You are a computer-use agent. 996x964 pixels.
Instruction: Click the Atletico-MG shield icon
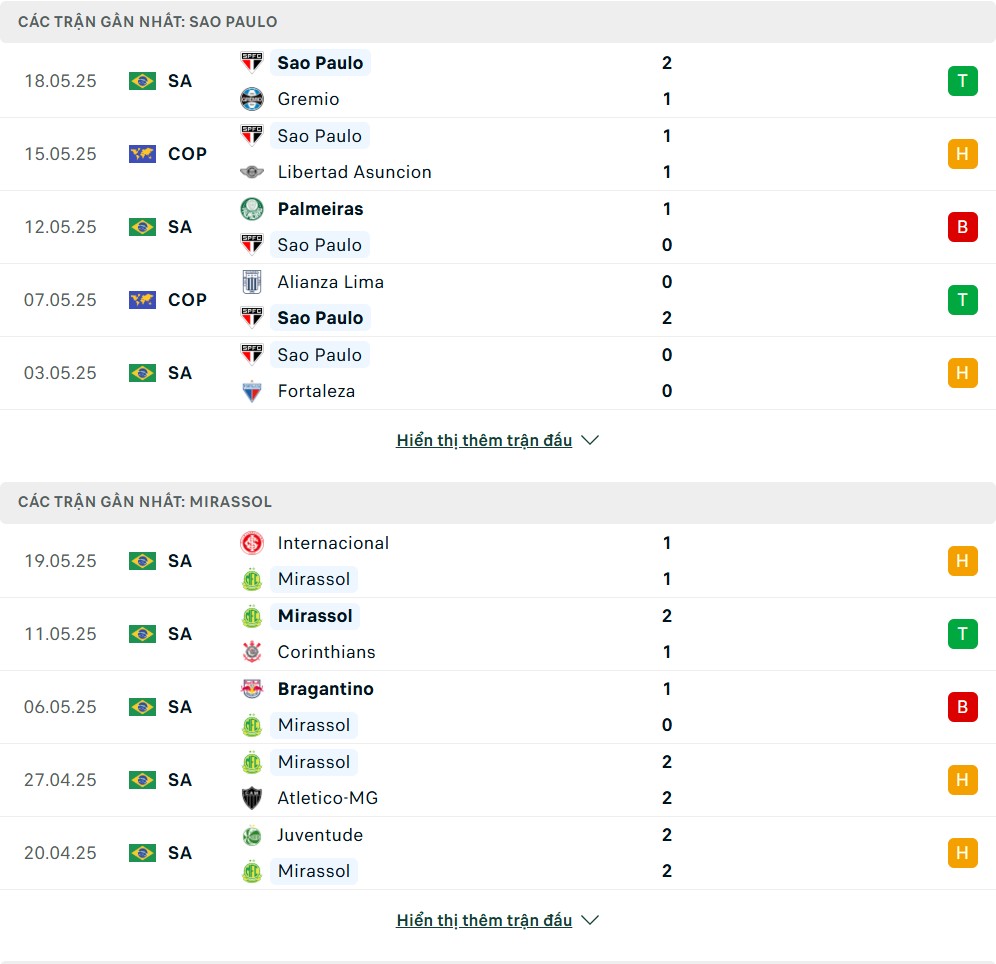pos(252,798)
